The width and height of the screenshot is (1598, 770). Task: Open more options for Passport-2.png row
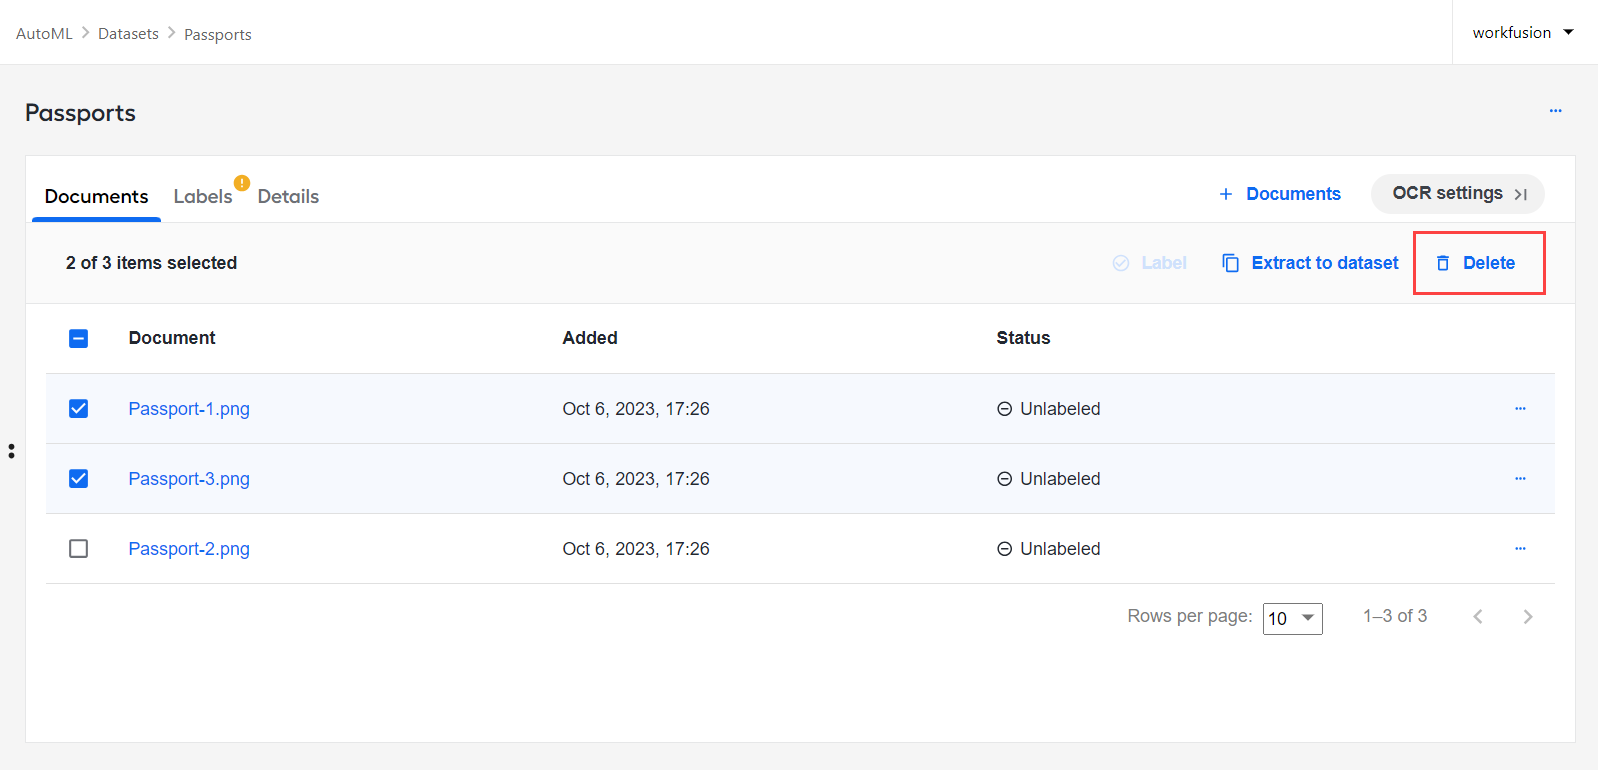click(x=1520, y=548)
